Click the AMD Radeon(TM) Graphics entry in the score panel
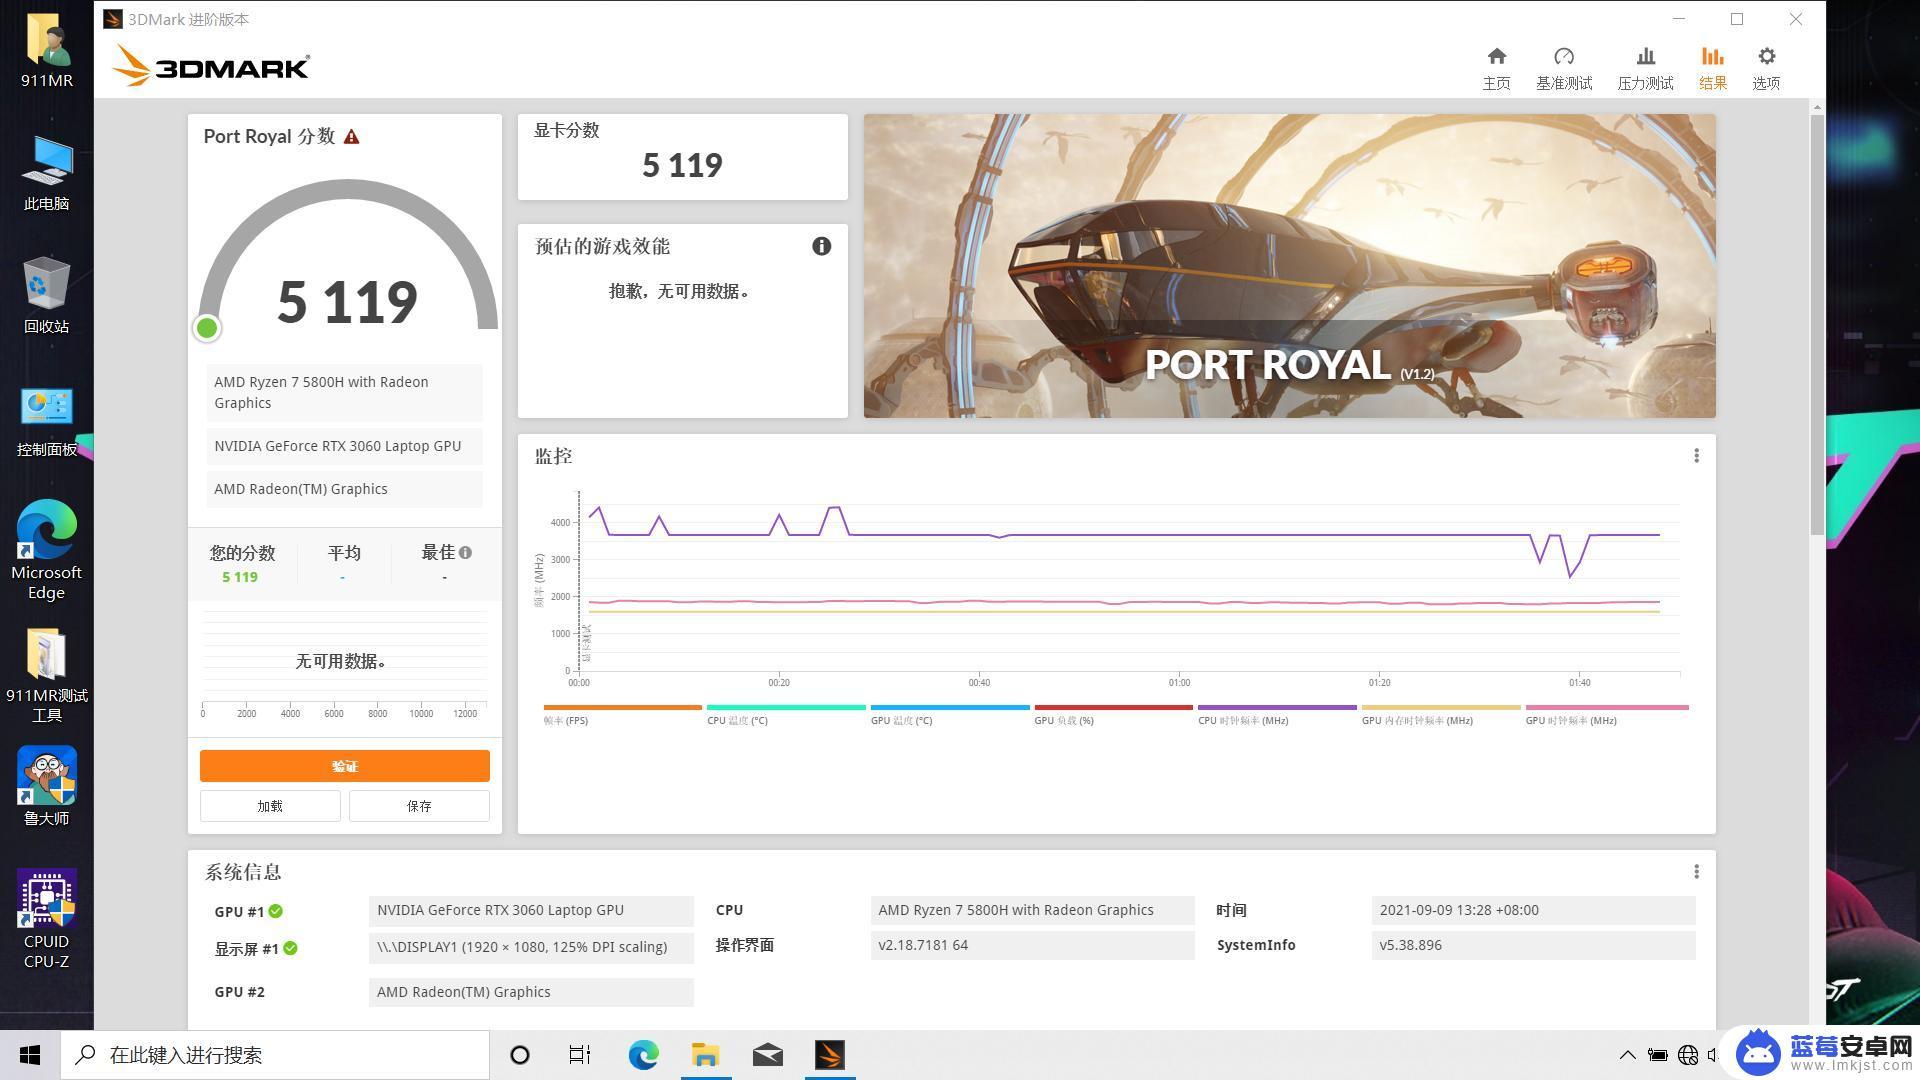Viewport: 1920px width, 1080px height. click(x=344, y=489)
